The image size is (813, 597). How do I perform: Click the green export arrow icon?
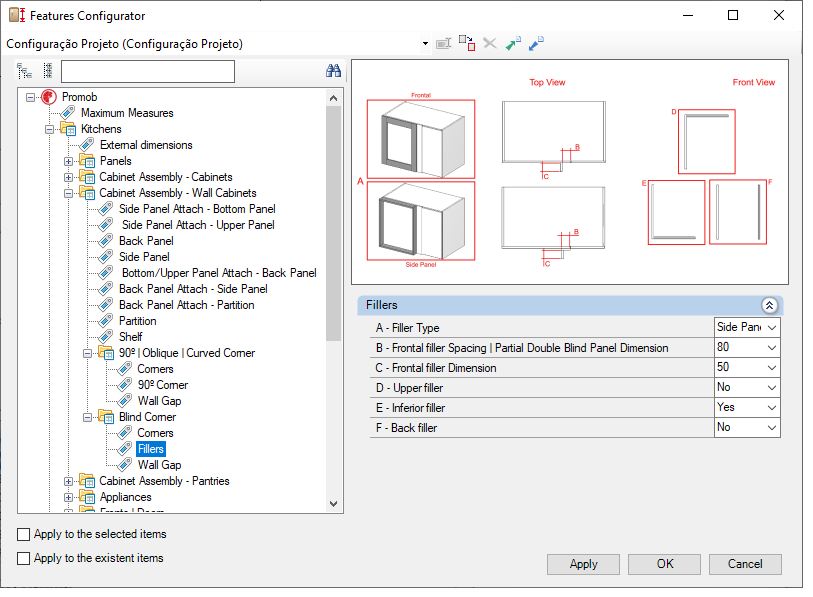513,44
